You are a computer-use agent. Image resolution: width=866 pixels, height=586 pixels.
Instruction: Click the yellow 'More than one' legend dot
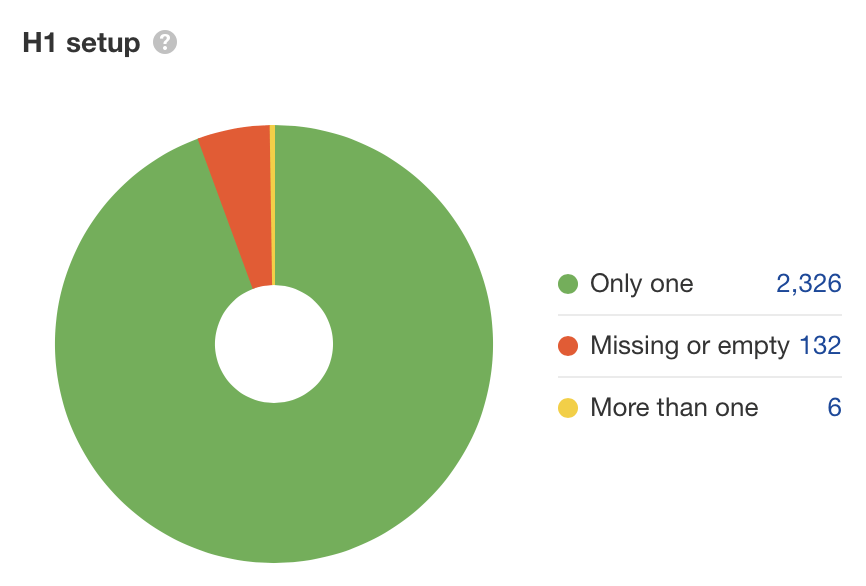[568, 408]
